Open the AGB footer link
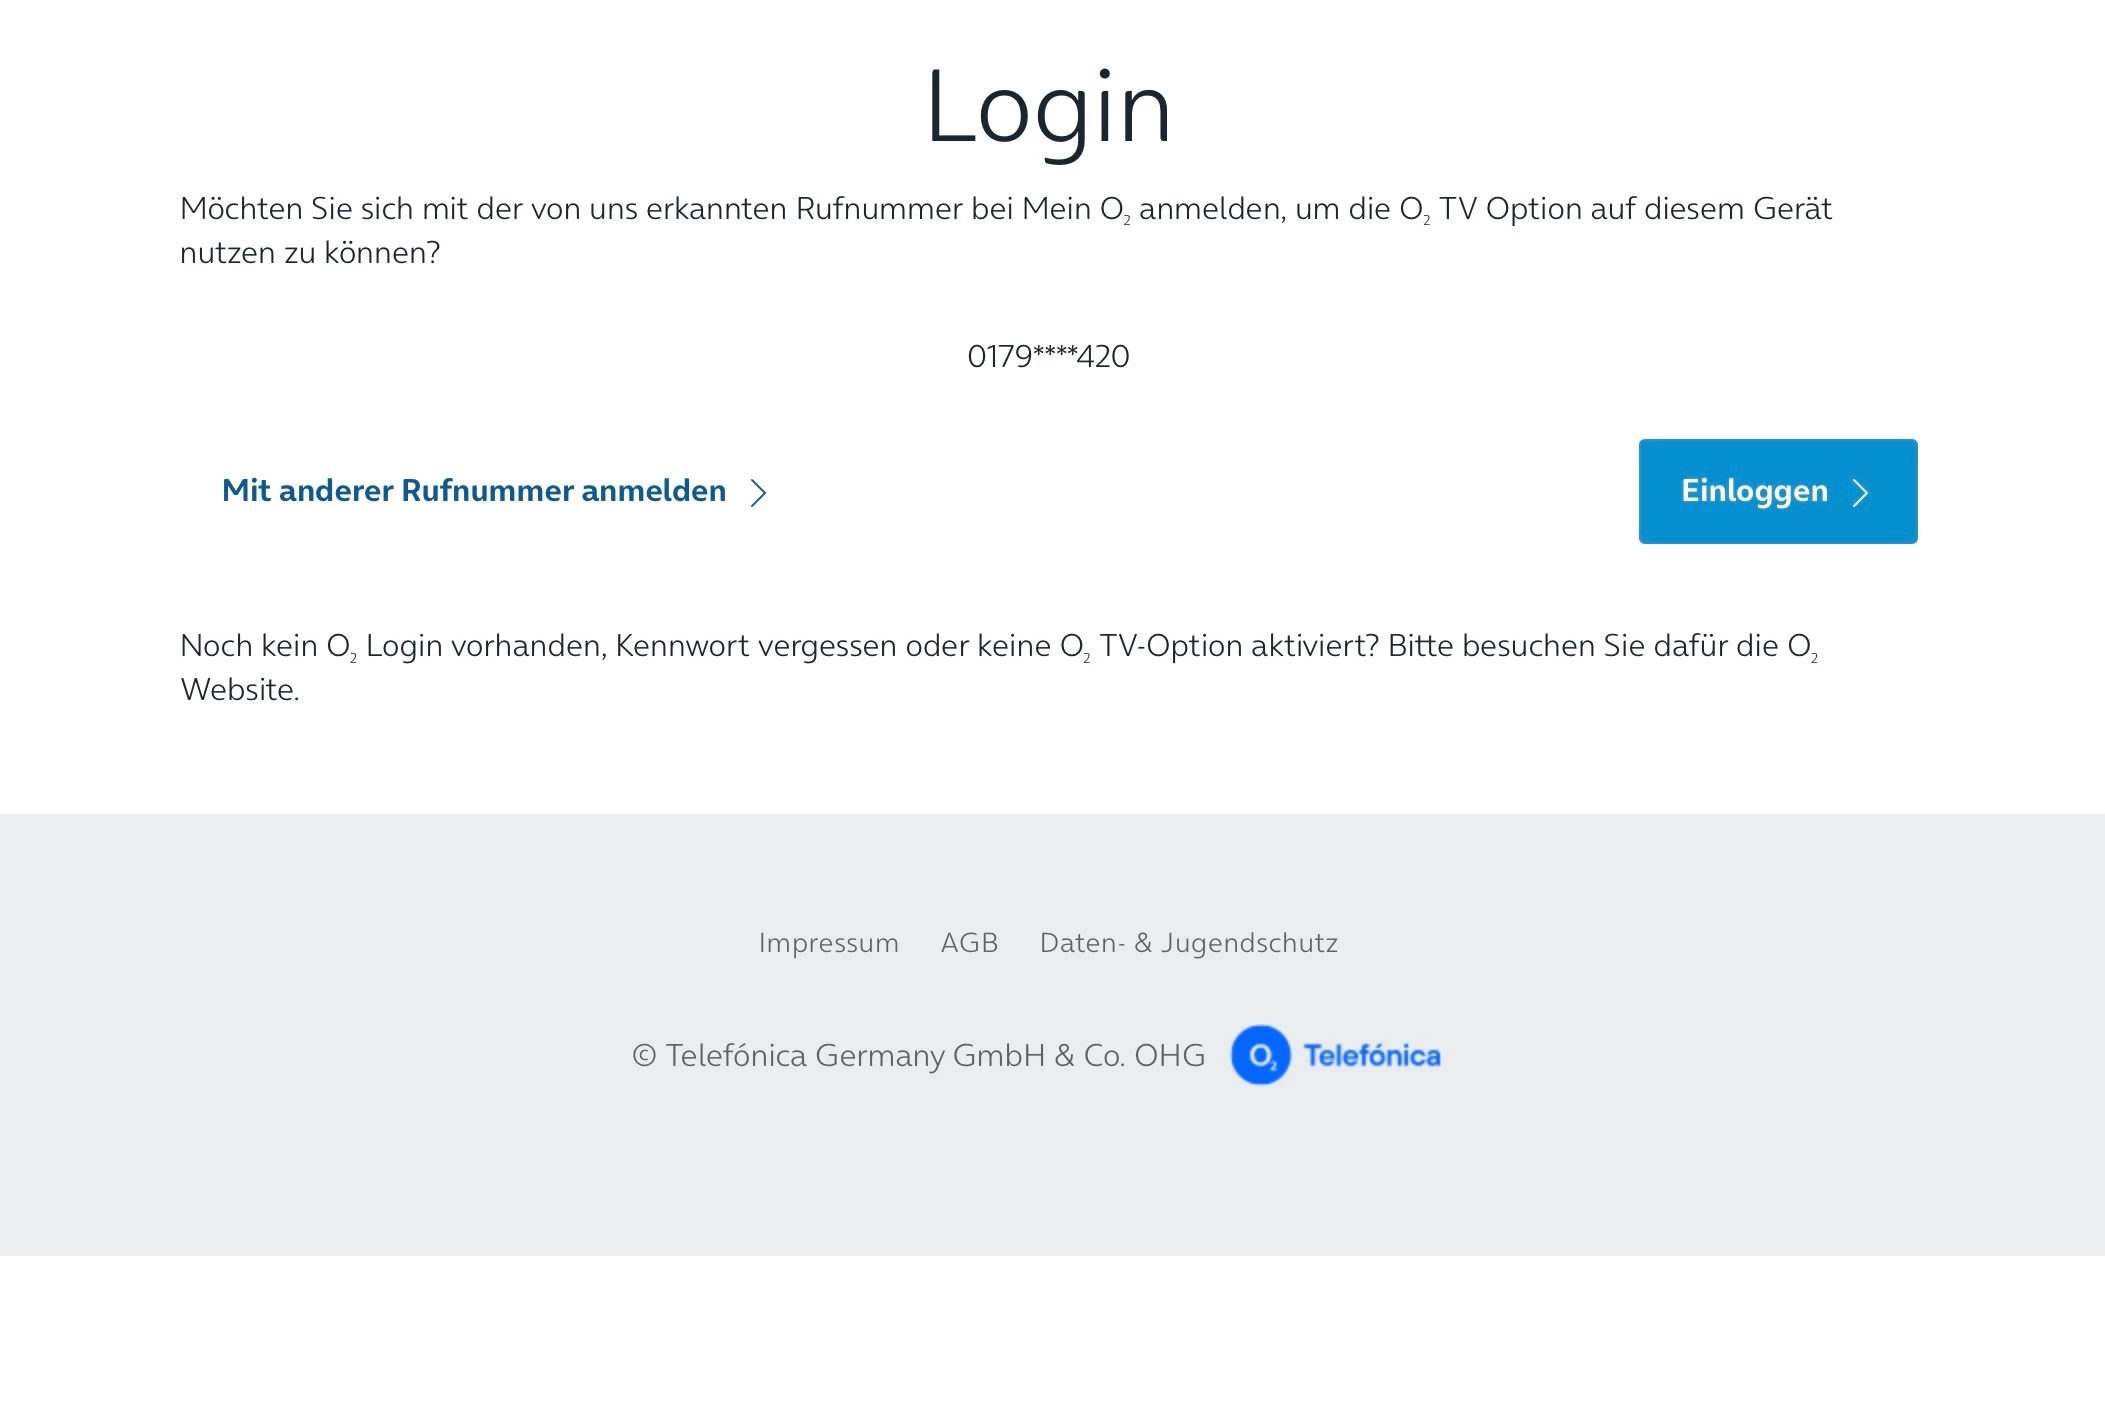The image size is (2105, 1407). (x=969, y=943)
